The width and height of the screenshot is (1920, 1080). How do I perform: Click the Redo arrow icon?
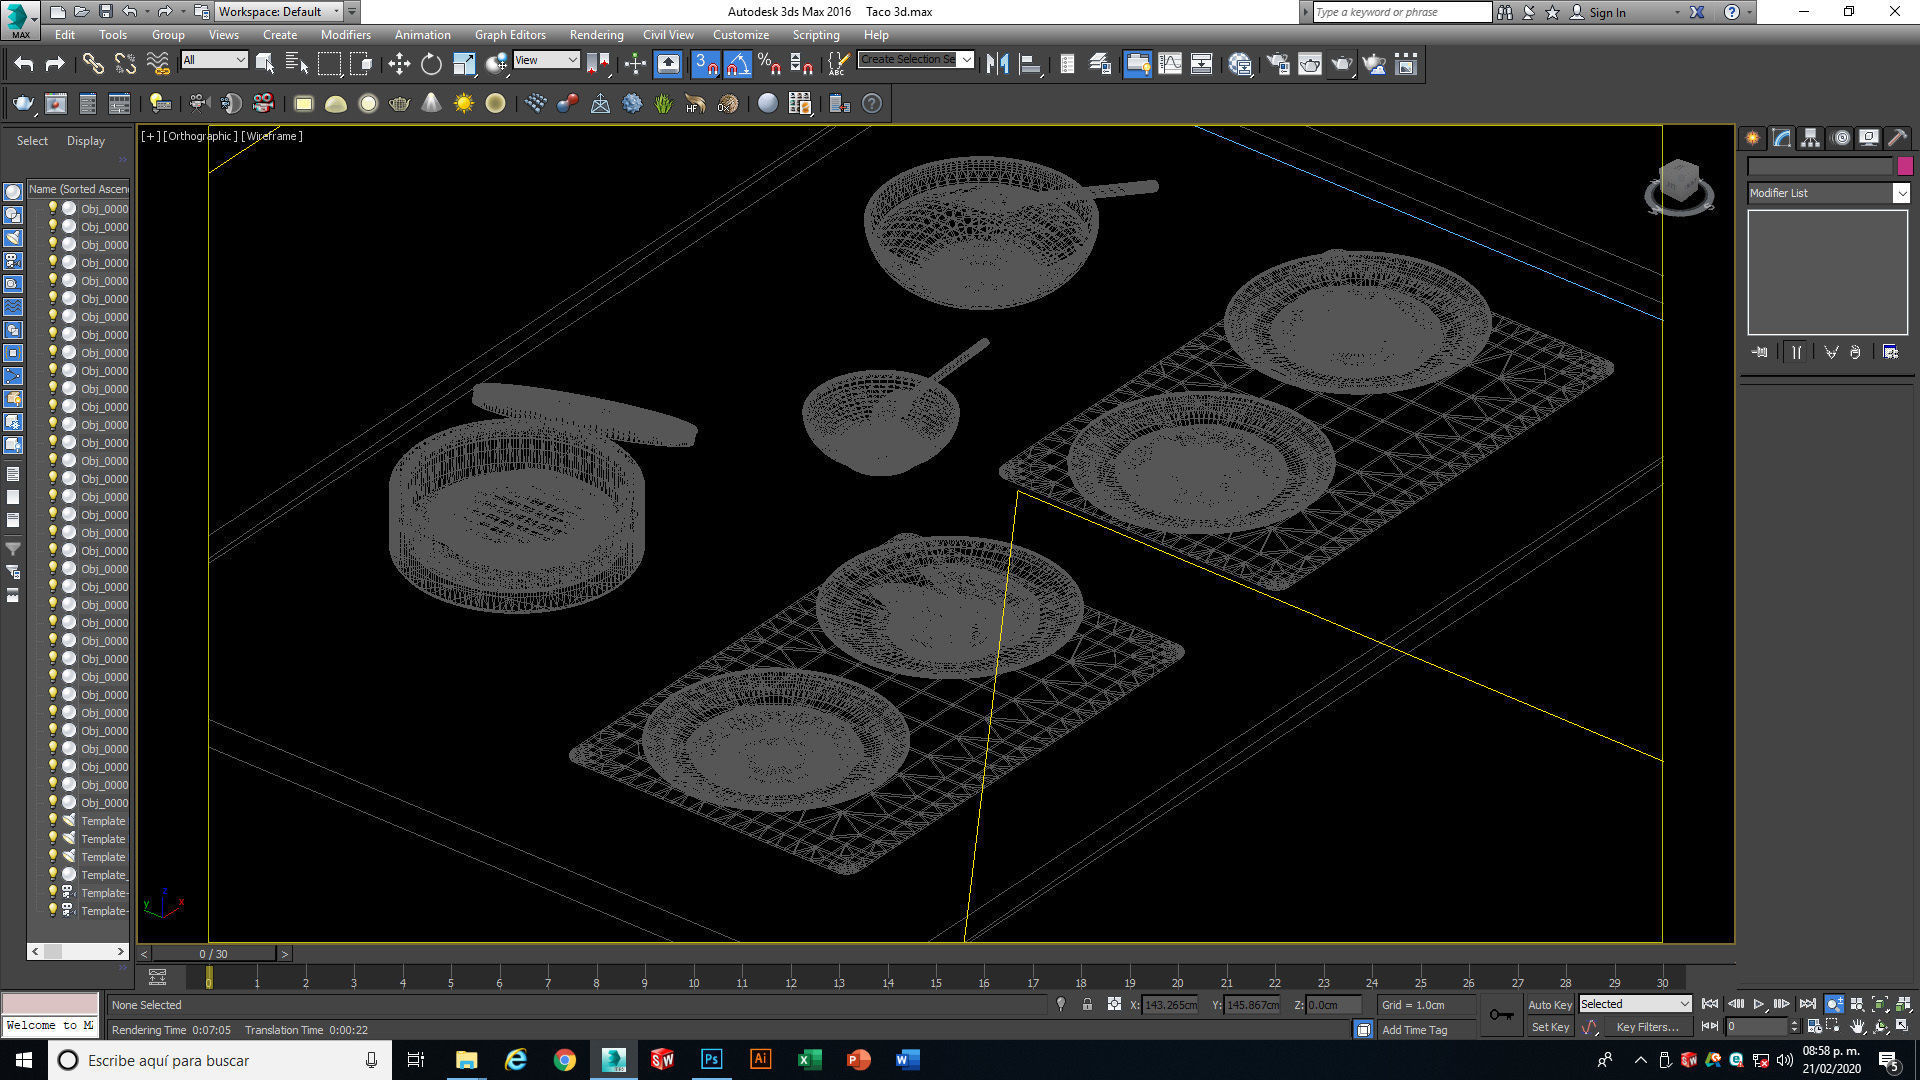coord(56,65)
